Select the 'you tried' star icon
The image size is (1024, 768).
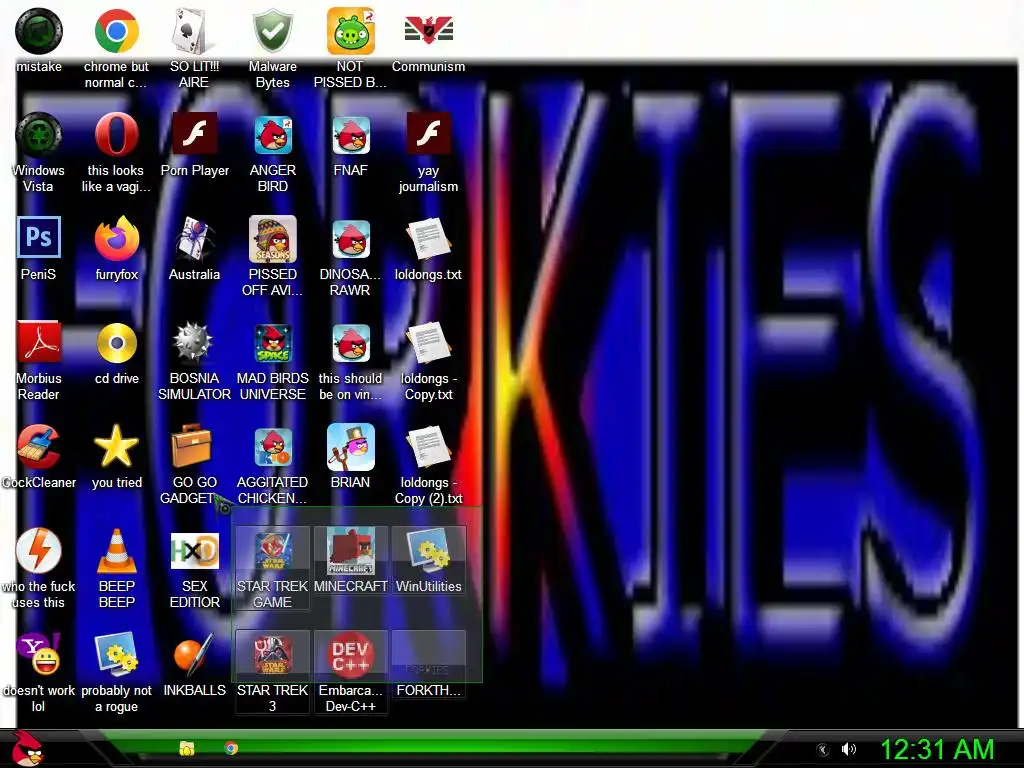tap(116, 447)
